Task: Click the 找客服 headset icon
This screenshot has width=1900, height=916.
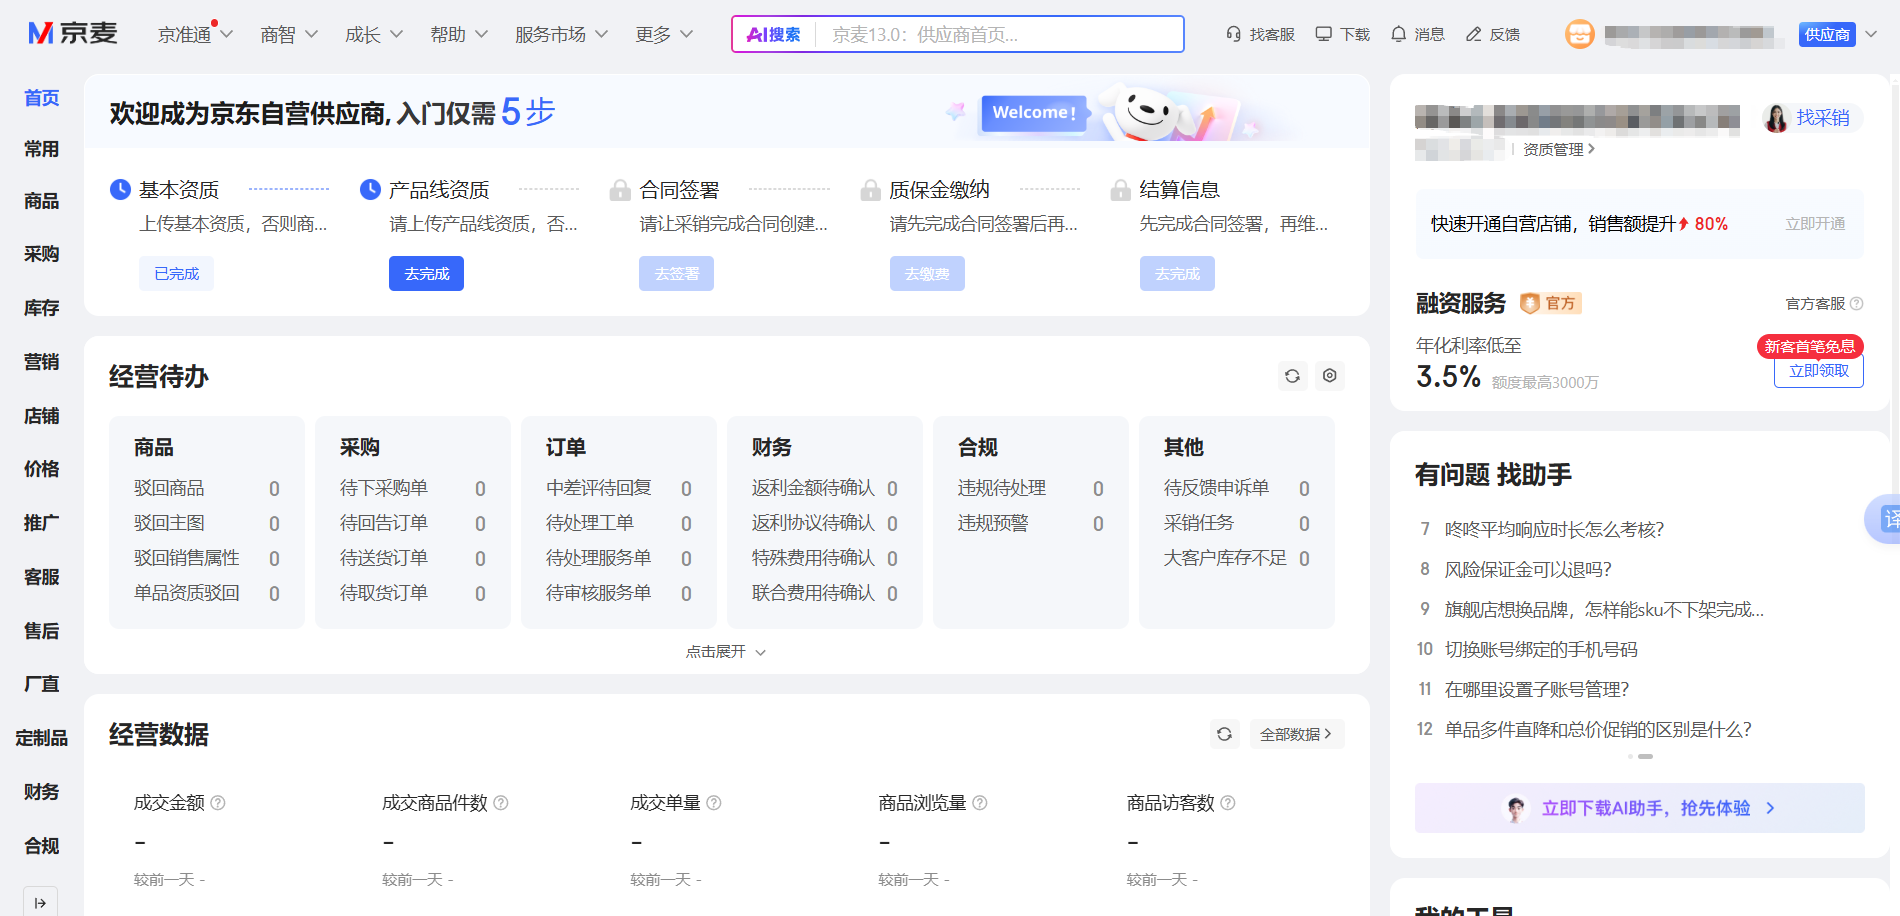Action: [x=1234, y=34]
